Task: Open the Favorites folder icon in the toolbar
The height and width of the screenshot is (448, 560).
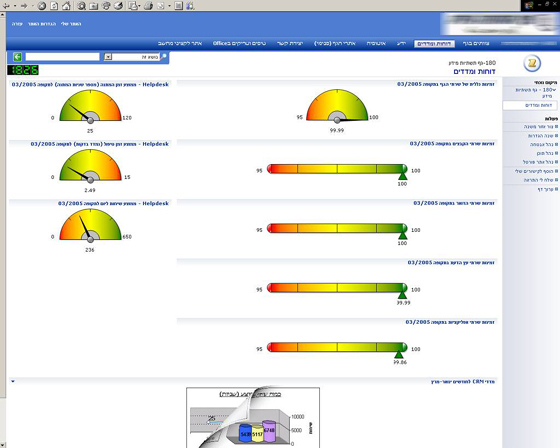Action: point(94,6)
